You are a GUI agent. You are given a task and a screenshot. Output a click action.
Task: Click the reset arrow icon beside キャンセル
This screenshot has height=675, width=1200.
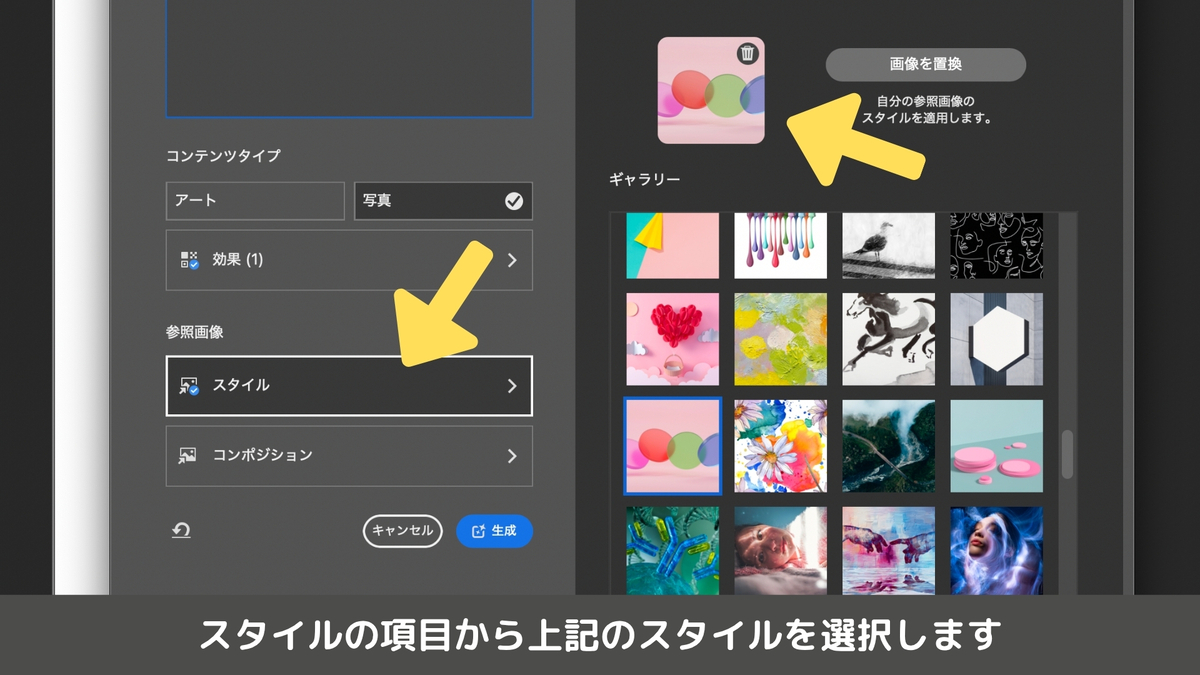(181, 531)
